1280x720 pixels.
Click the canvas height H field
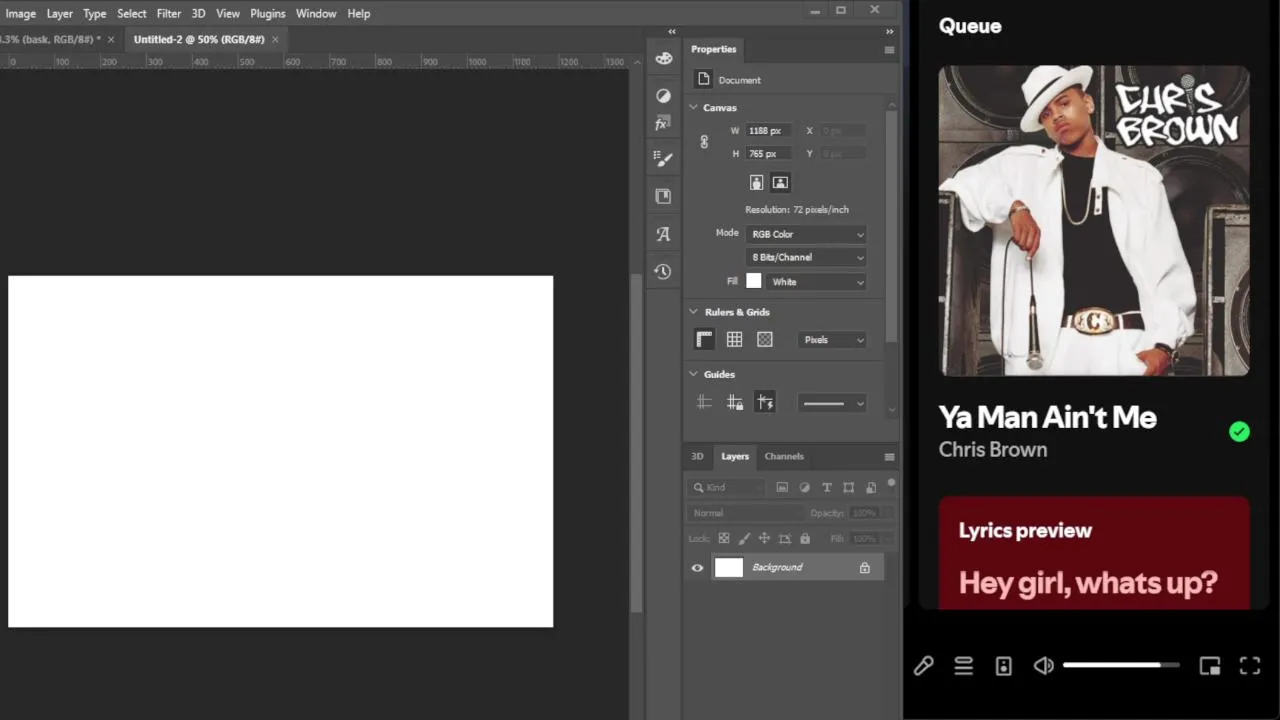(x=768, y=154)
